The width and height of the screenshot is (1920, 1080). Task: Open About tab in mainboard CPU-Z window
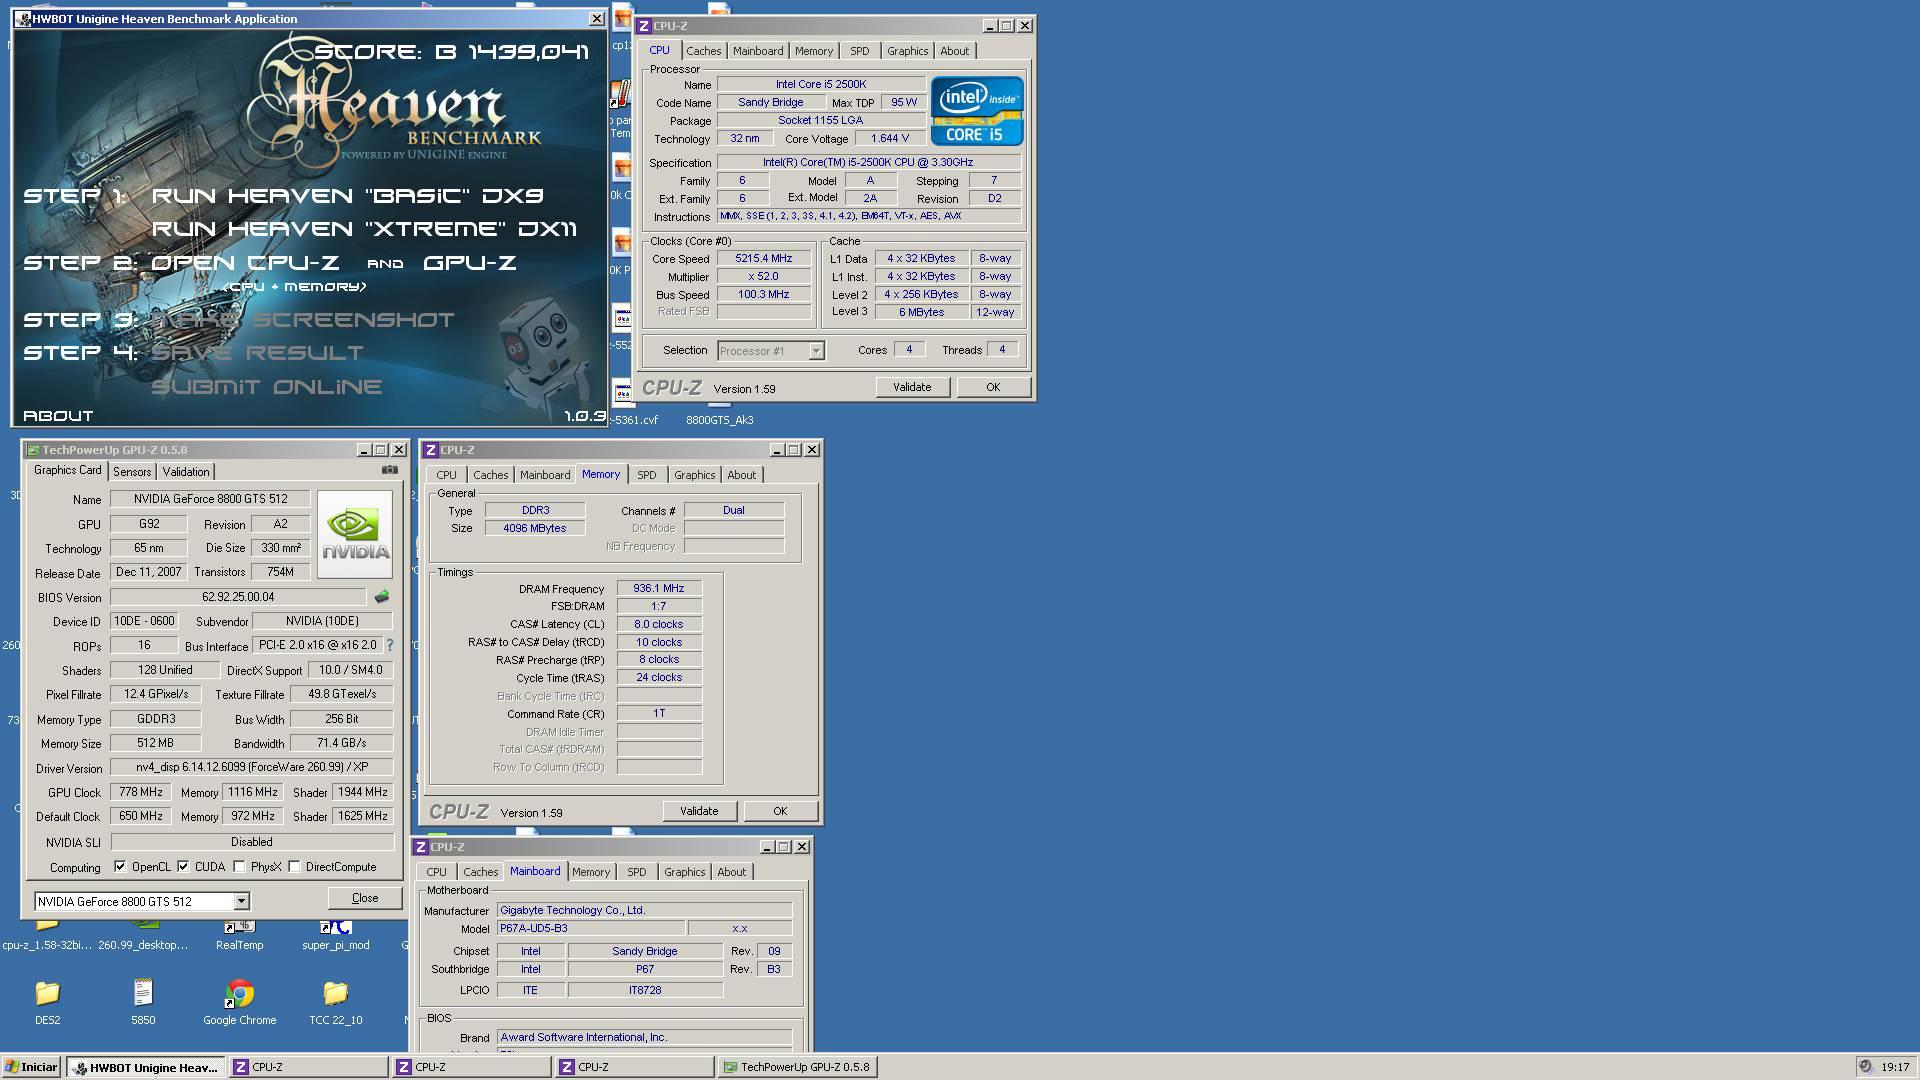pos(731,872)
